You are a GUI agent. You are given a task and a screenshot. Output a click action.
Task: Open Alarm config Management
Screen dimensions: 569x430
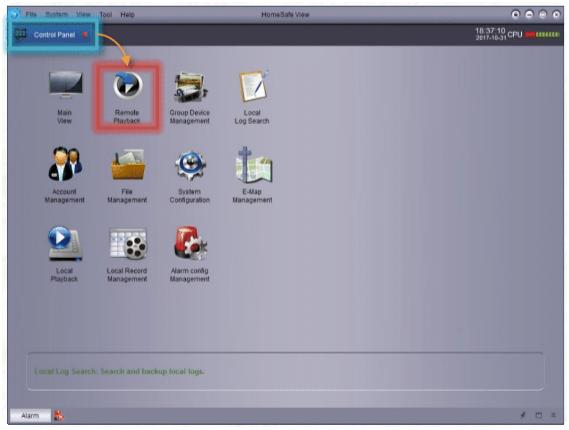(x=190, y=243)
